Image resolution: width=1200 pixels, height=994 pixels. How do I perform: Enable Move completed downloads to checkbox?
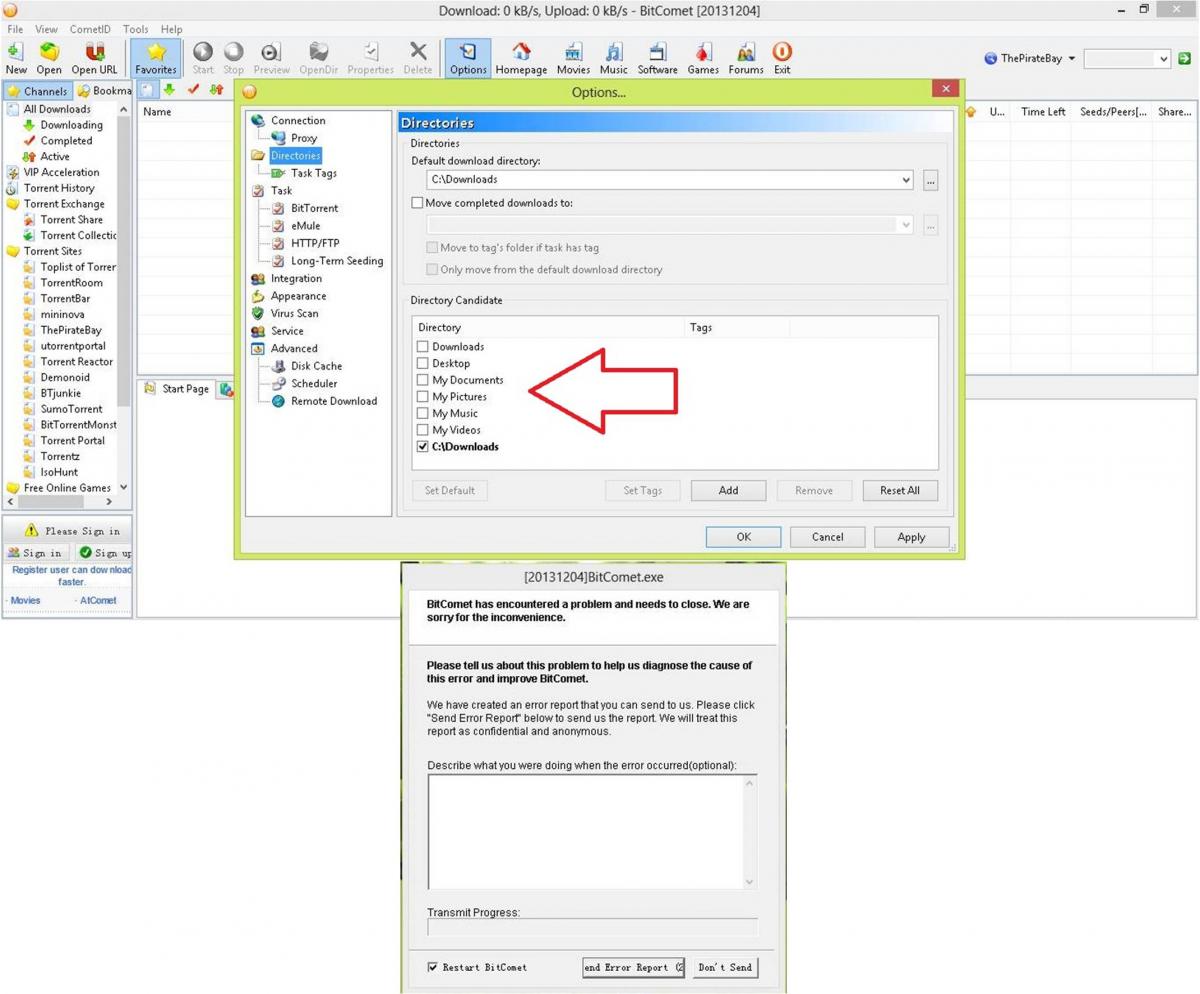pyautogui.click(x=418, y=203)
